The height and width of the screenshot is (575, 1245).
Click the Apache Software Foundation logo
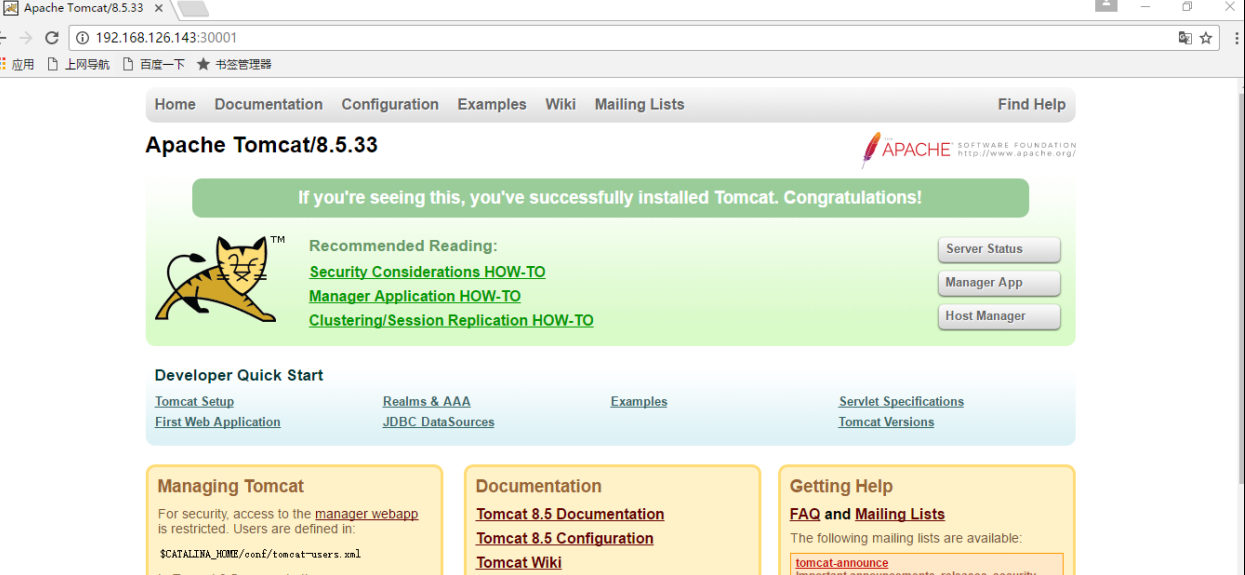coord(969,149)
